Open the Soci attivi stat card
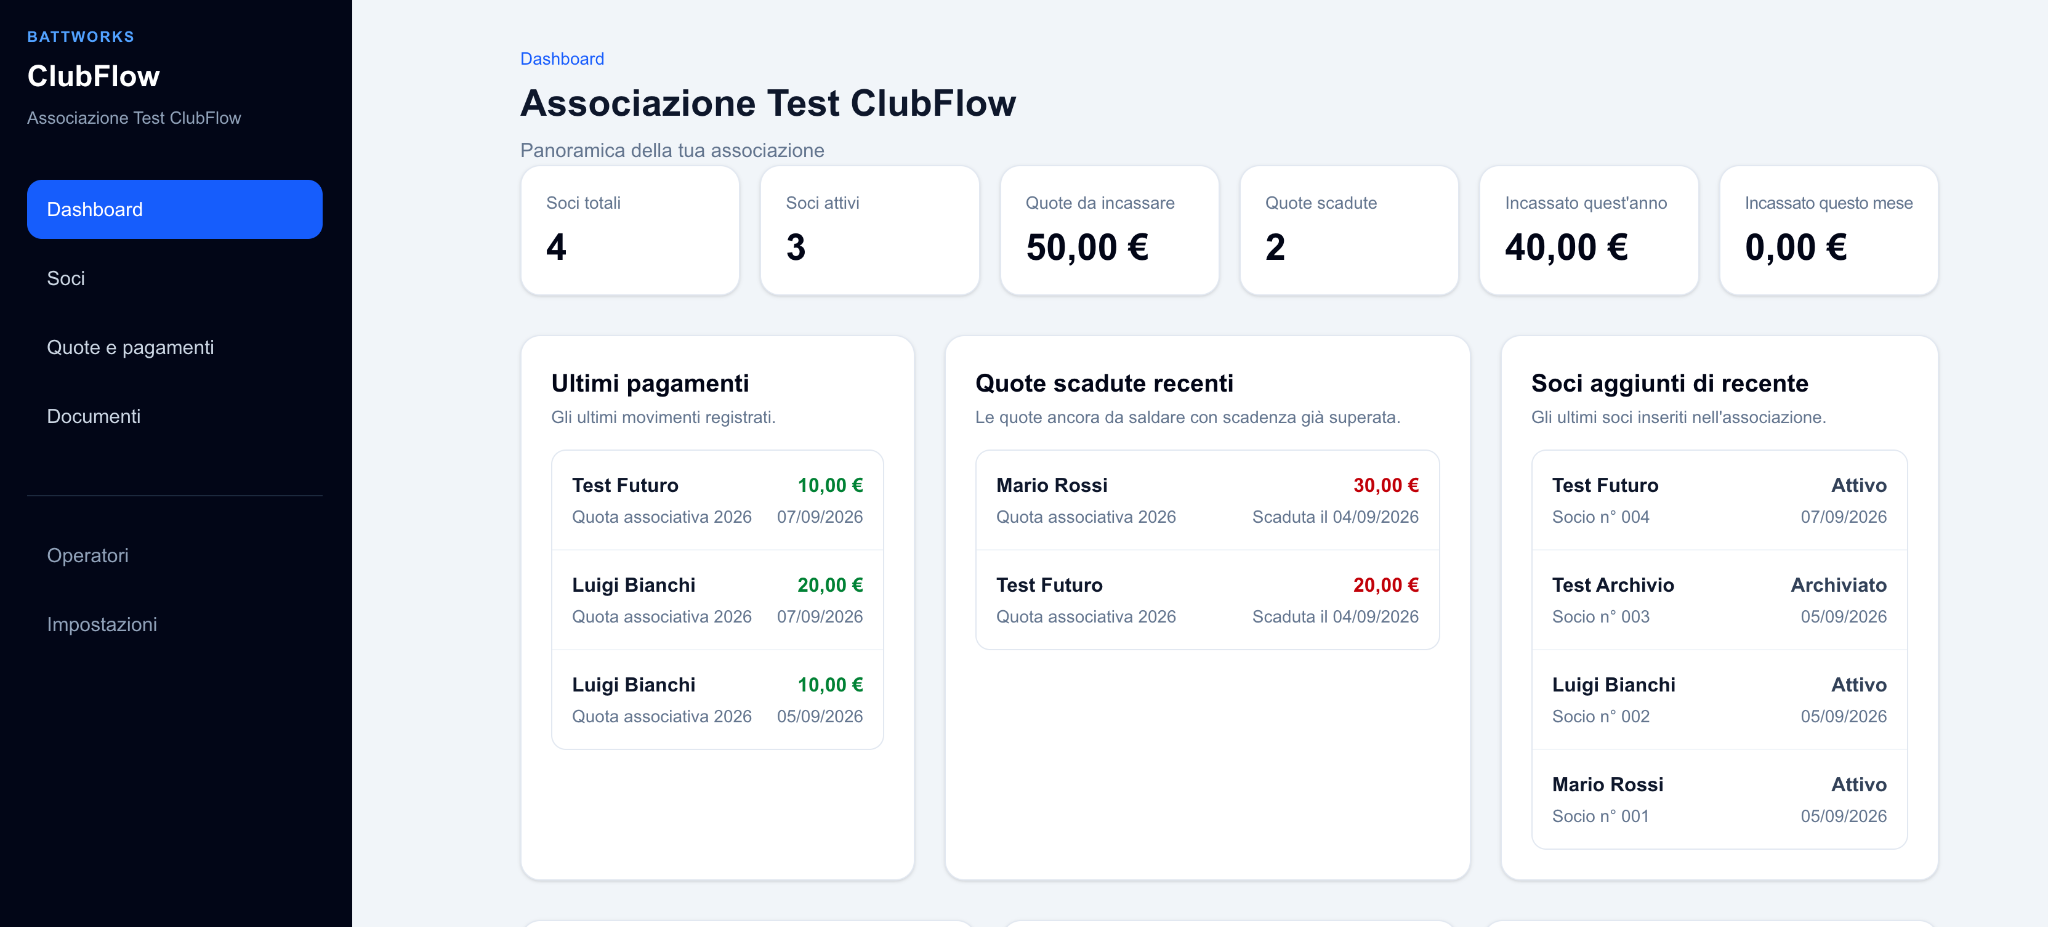The image size is (2048, 927). pyautogui.click(x=870, y=230)
